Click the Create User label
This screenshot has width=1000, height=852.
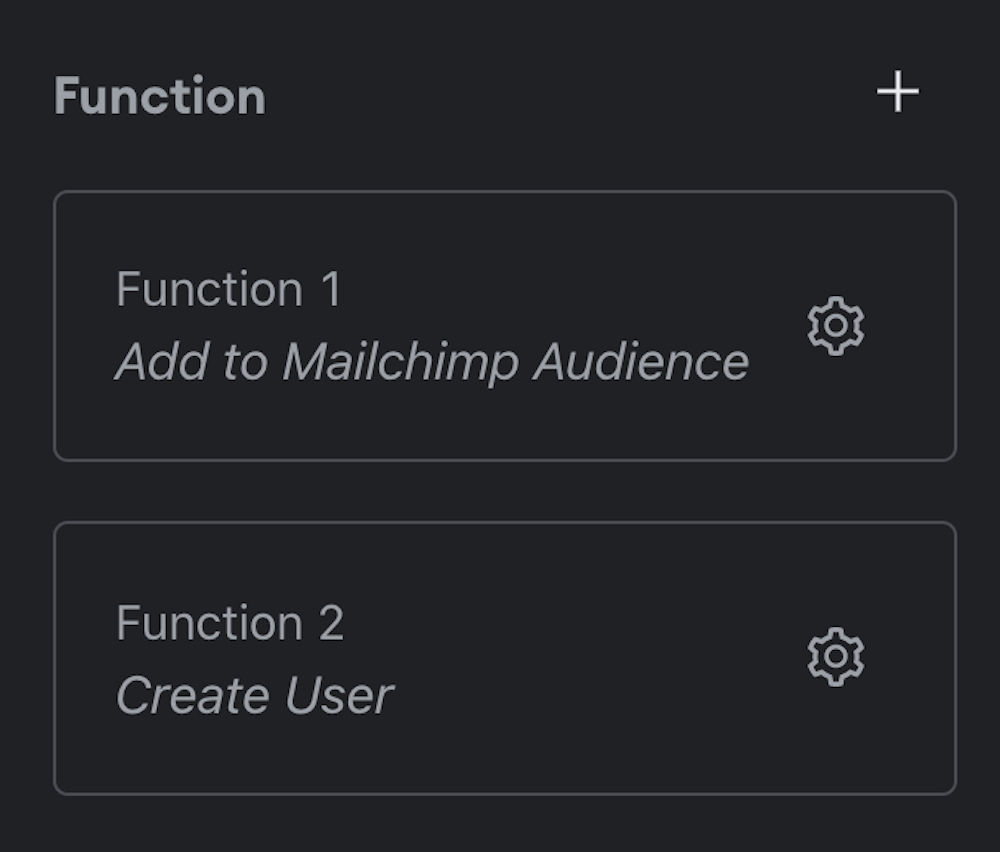point(254,696)
